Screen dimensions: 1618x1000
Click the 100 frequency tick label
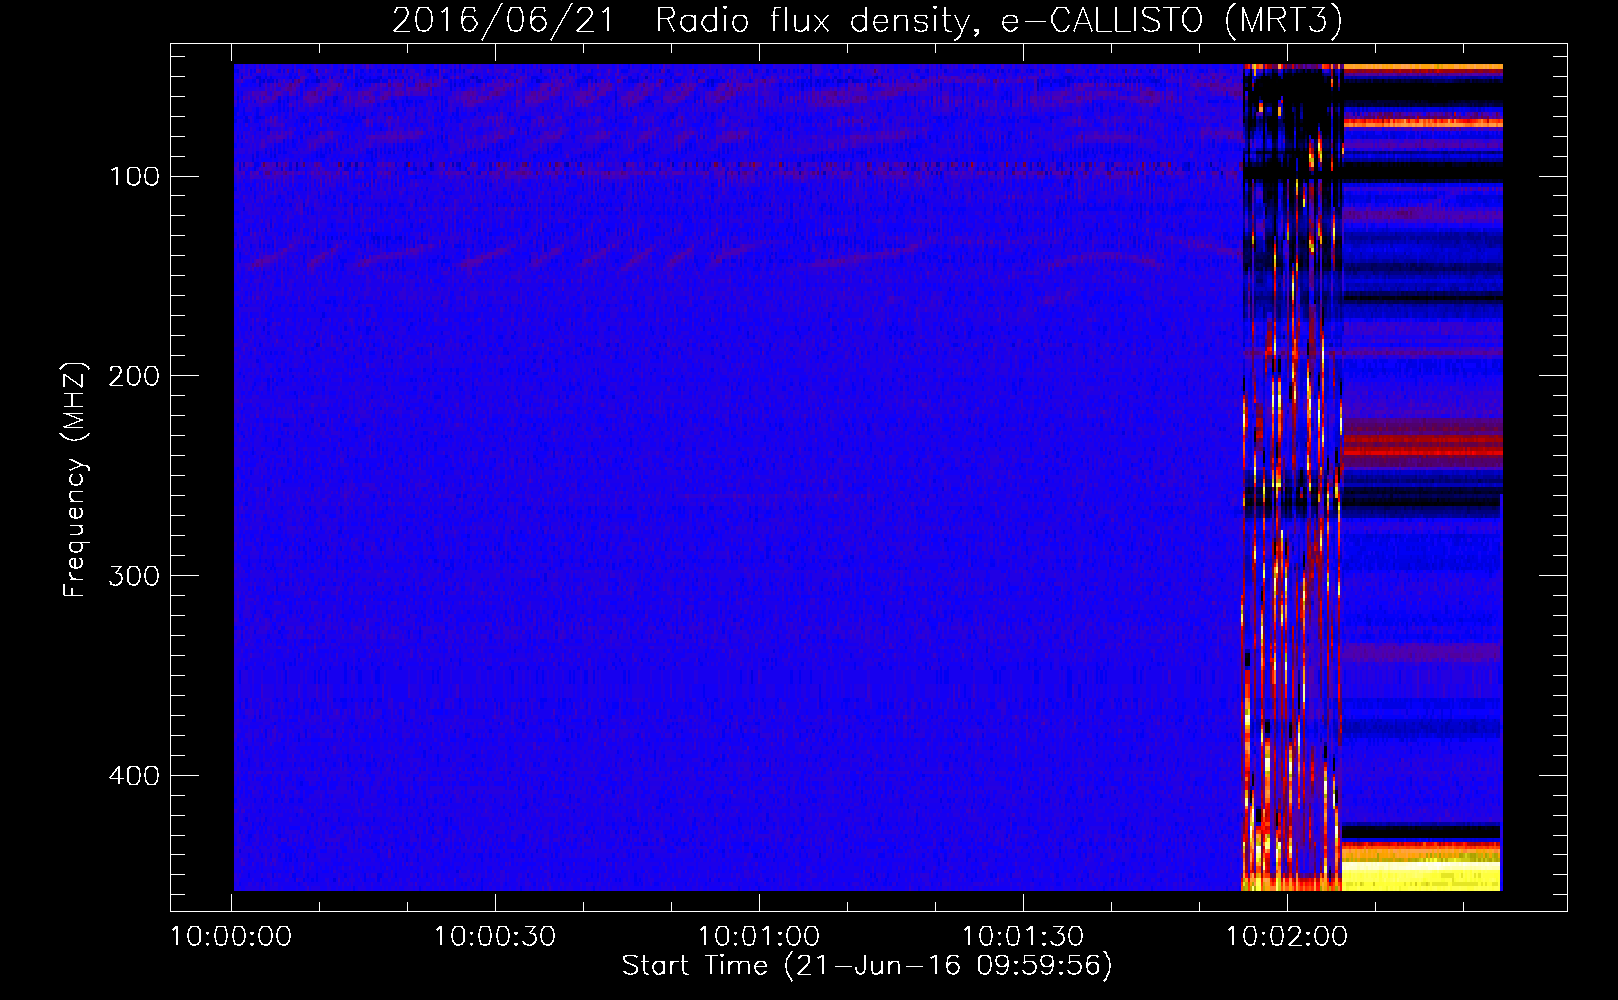(134, 177)
